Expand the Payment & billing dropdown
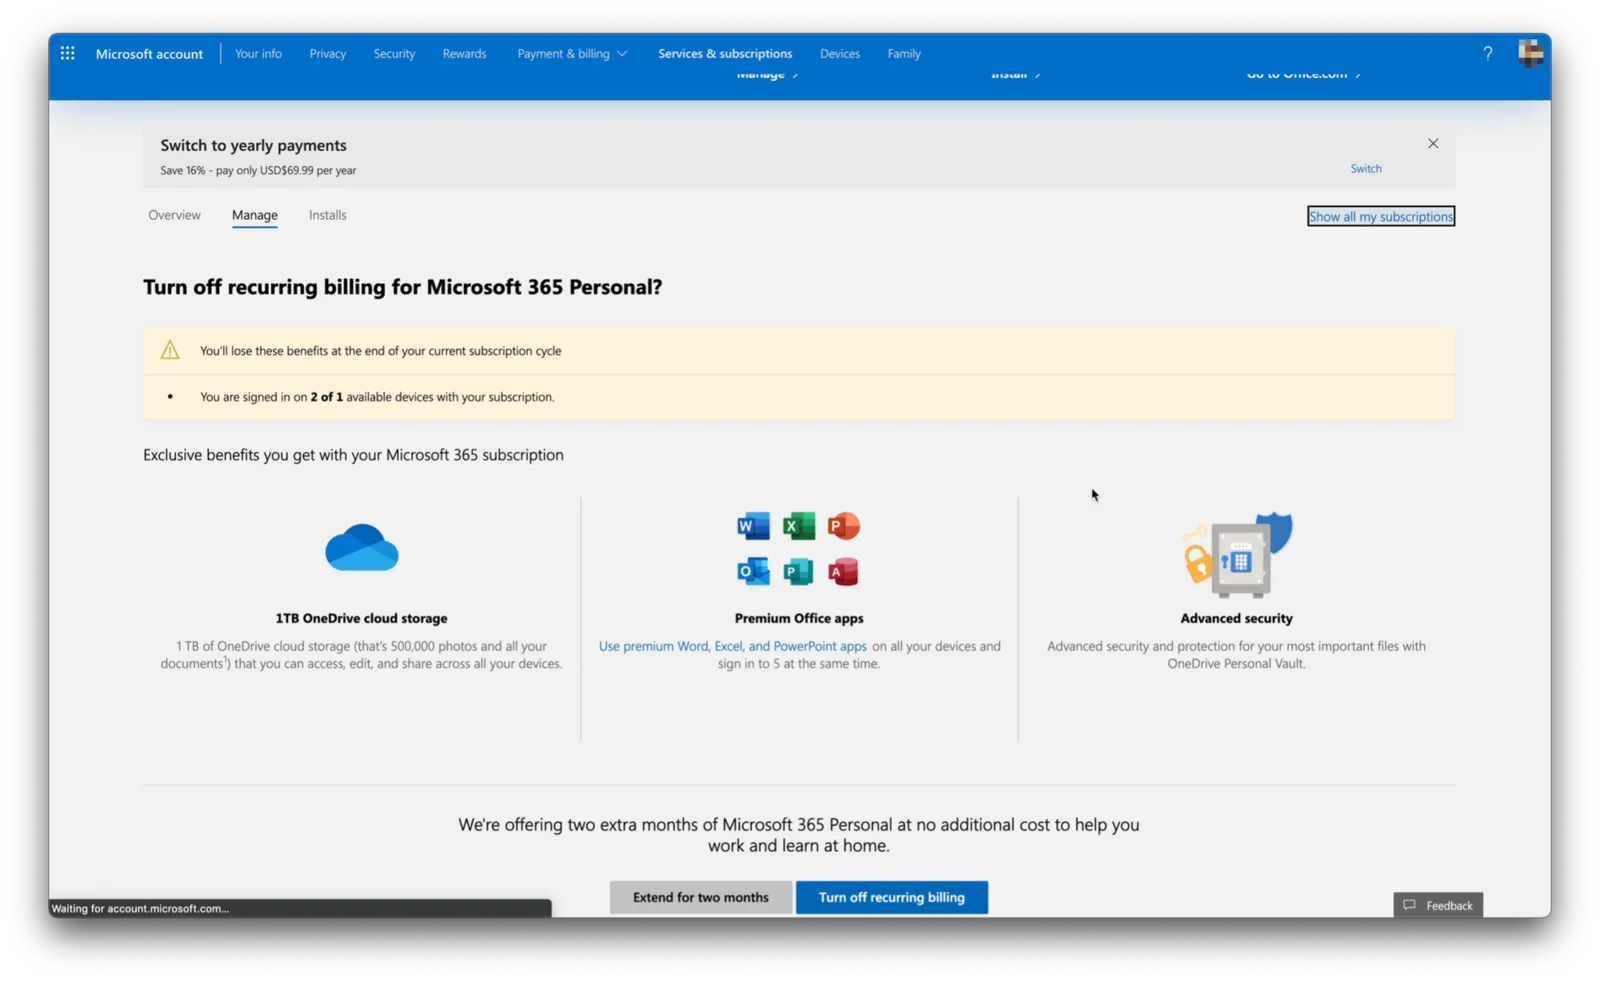1600x982 pixels. tap(572, 53)
